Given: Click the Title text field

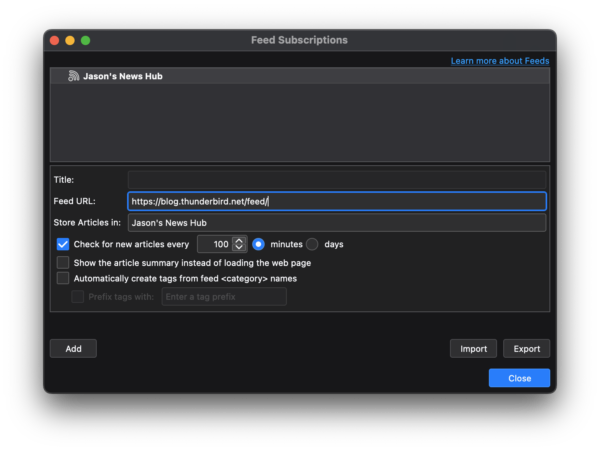Looking at the screenshot, I should point(337,180).
